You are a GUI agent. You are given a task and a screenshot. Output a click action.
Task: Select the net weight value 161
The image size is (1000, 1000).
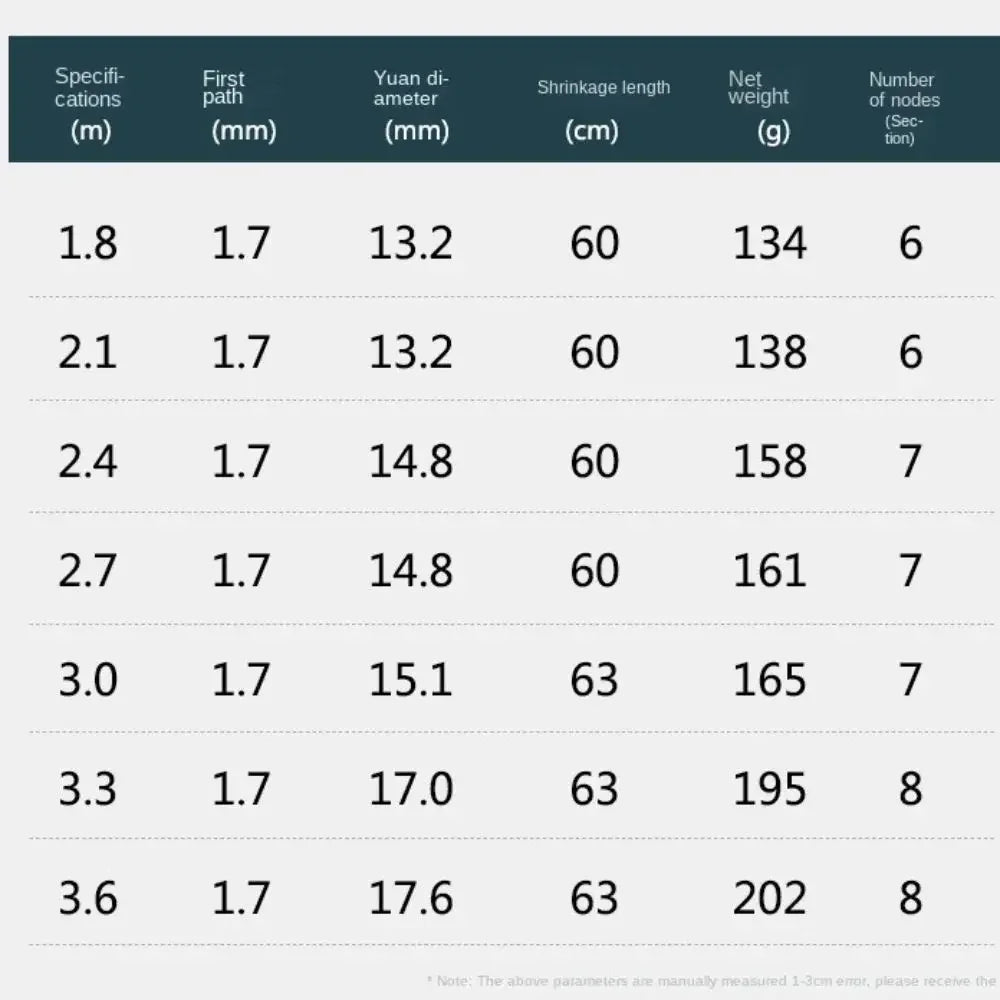coord(770,570)
